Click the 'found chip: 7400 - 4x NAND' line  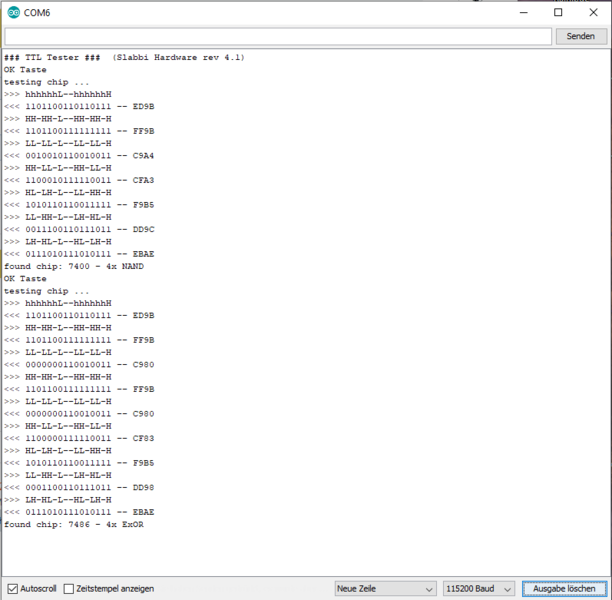pos(74,266)
